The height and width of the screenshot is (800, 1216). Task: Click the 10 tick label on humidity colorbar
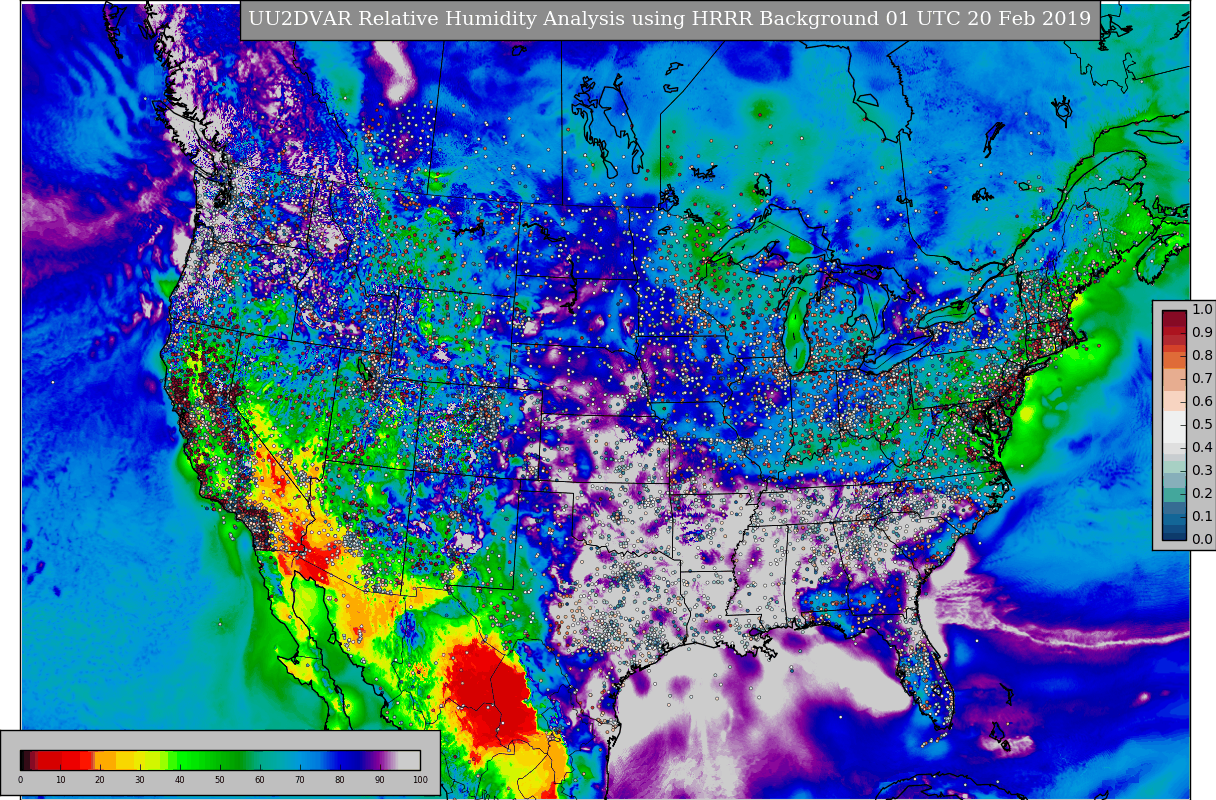[60, 780]
